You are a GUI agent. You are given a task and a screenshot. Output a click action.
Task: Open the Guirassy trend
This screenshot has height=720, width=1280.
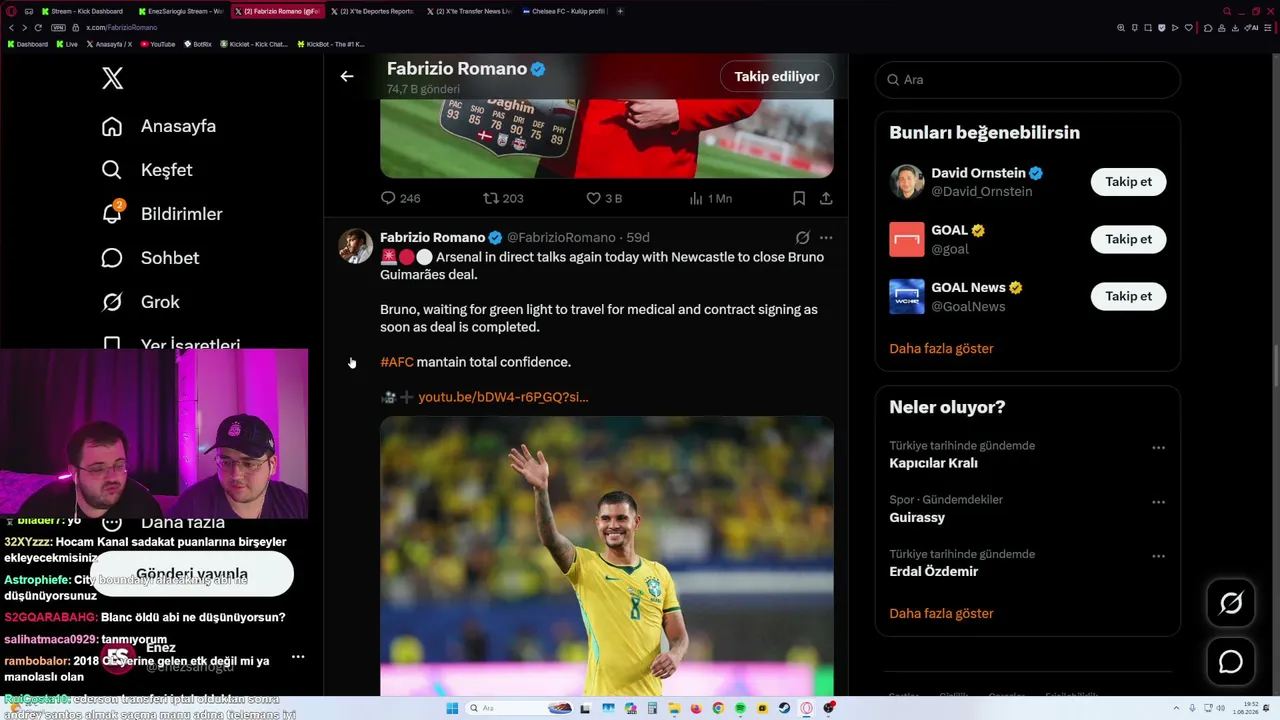pyautogui.click(x=917, y=517)
